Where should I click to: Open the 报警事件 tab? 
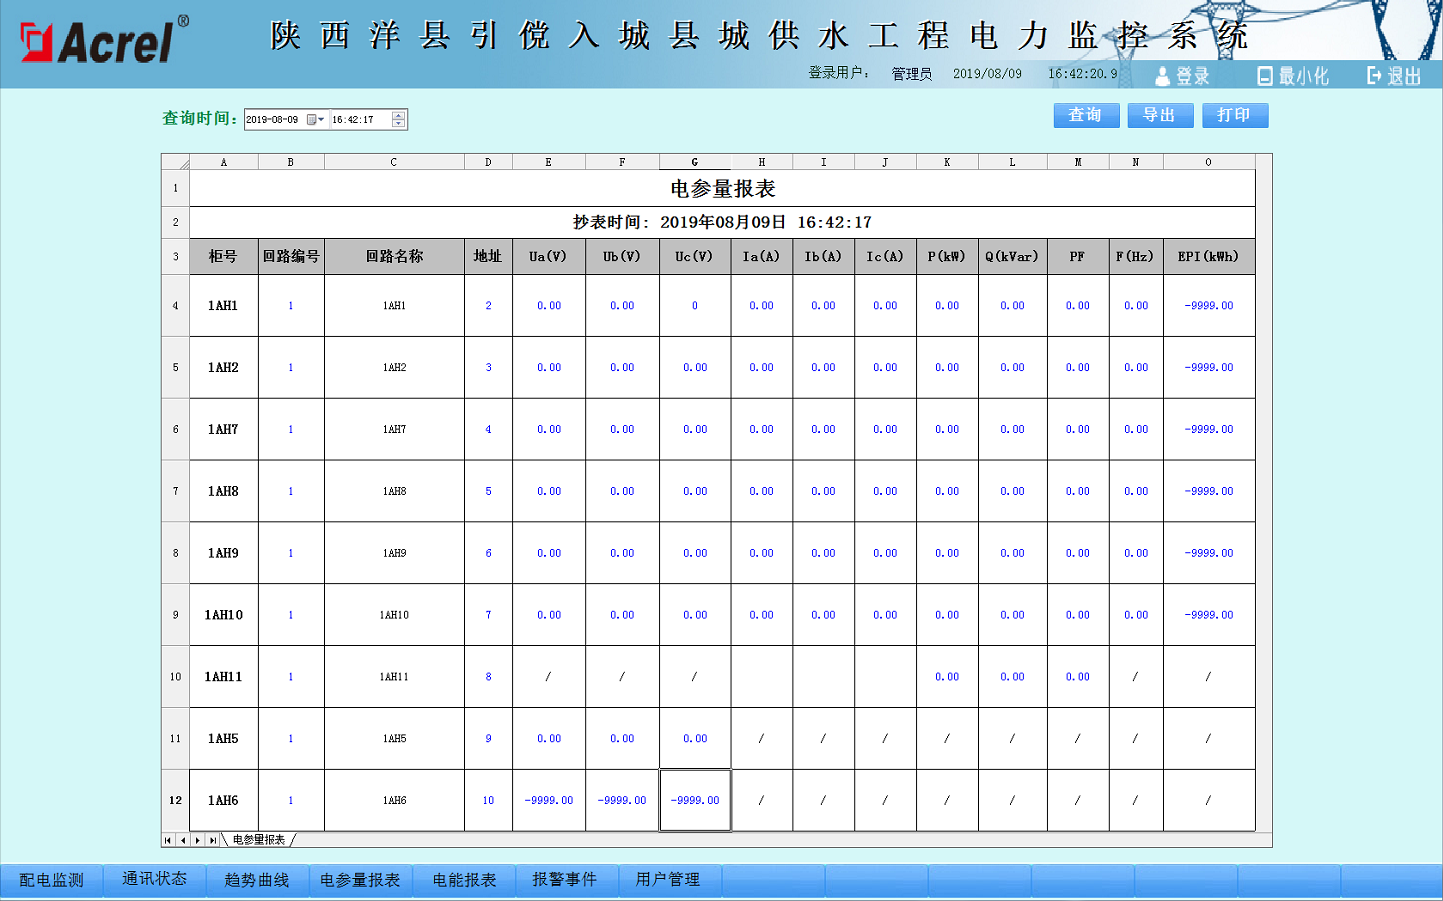[x=565, y=880]
